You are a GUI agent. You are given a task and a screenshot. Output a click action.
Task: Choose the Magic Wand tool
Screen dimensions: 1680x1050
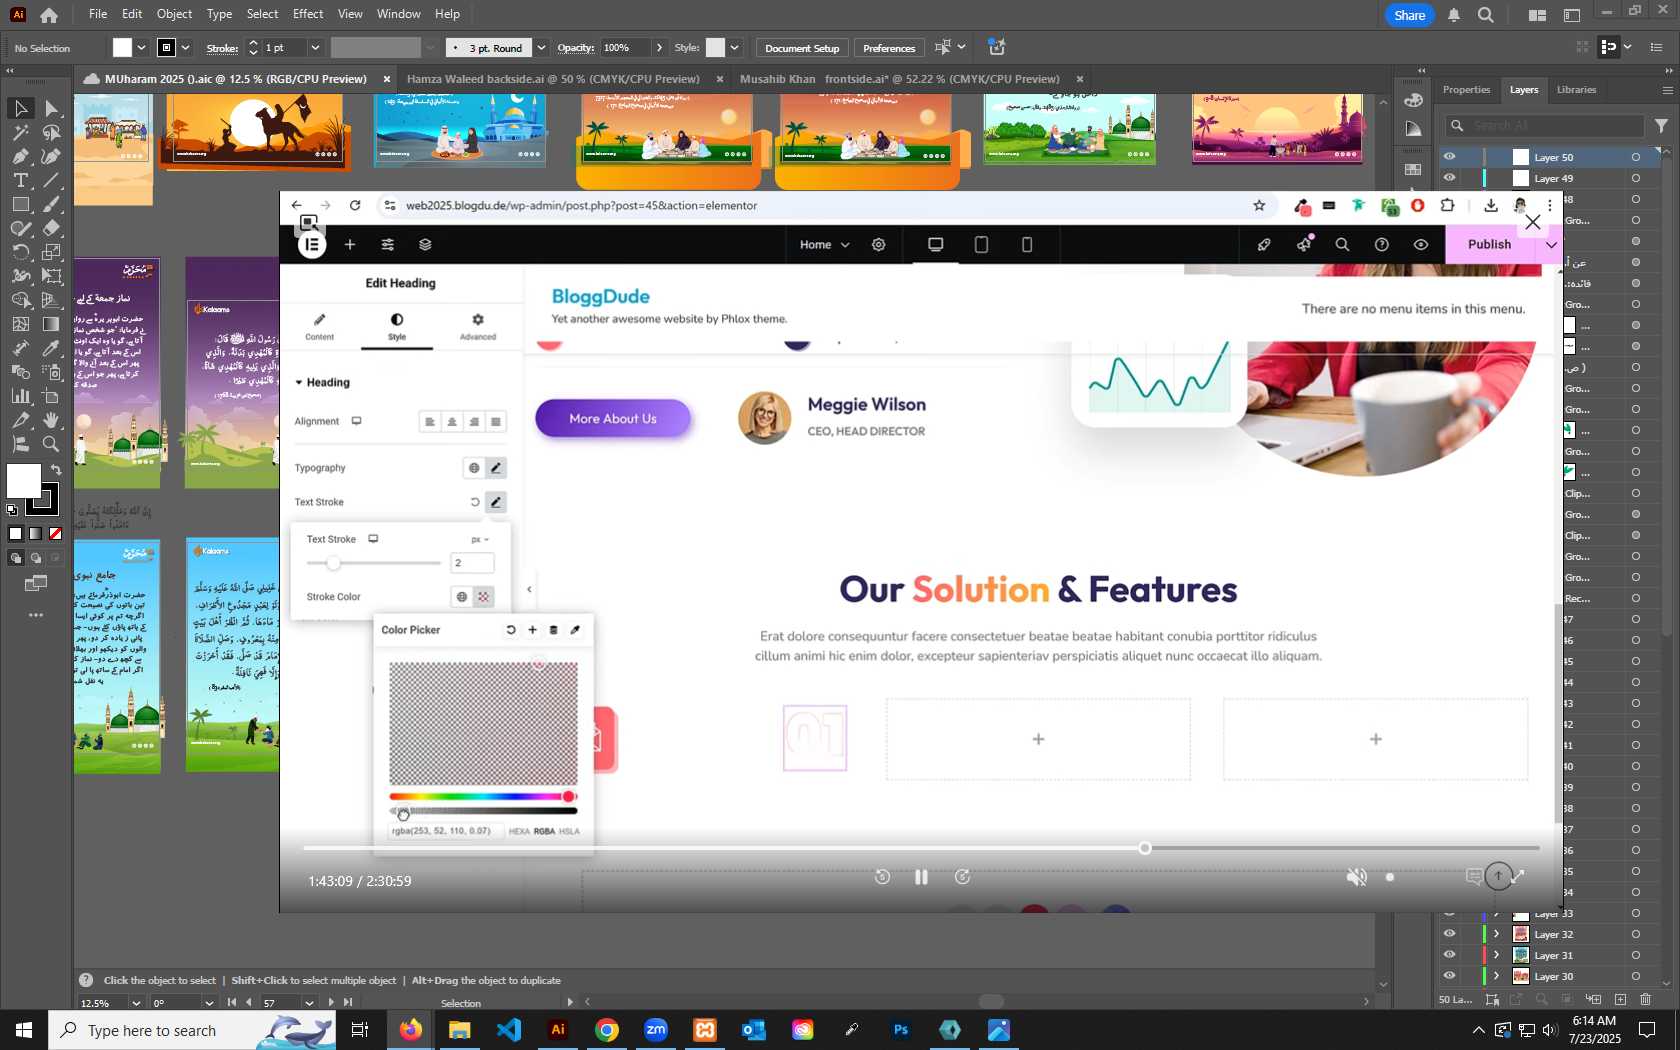(x=20, y=132)
